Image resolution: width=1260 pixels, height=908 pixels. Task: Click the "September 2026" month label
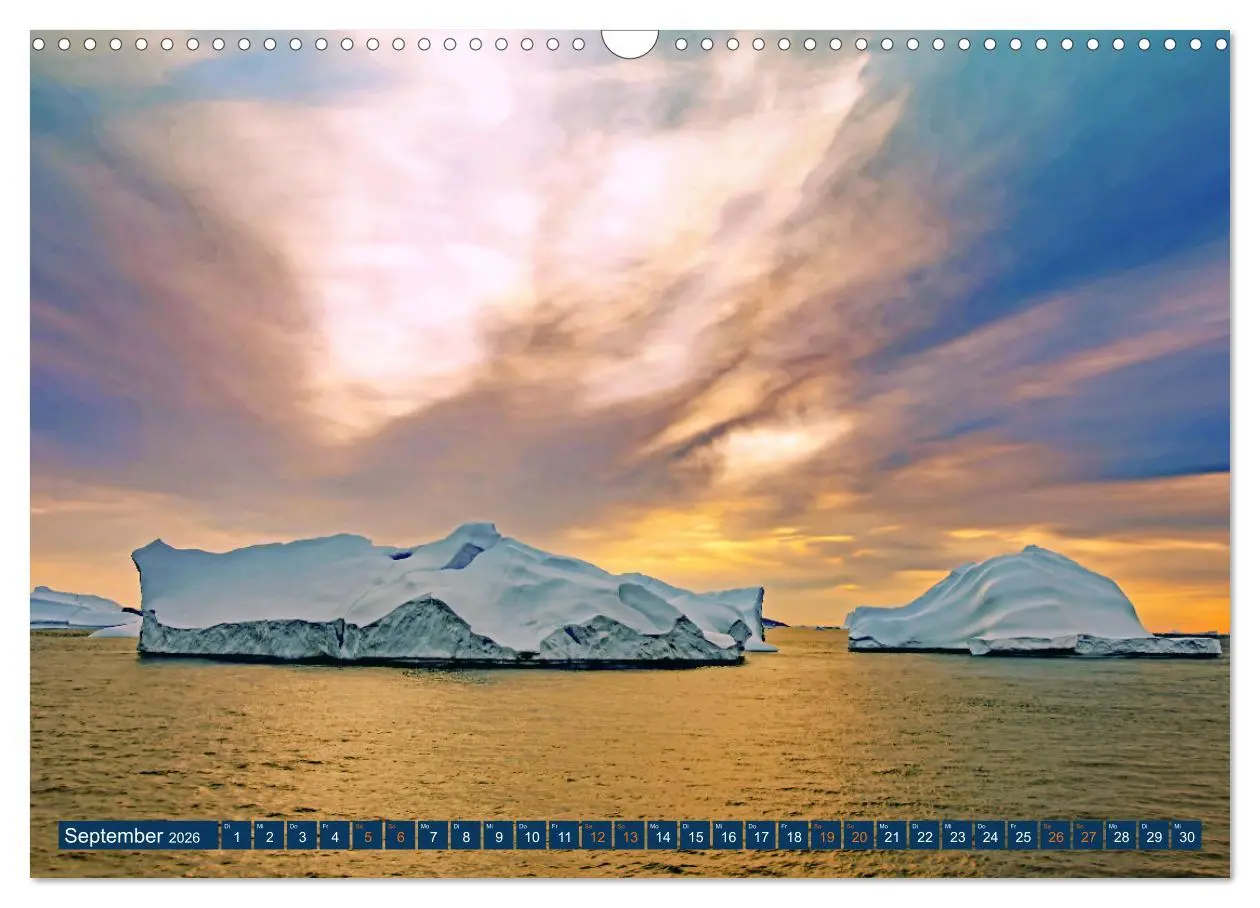click(x=138, y=836)
